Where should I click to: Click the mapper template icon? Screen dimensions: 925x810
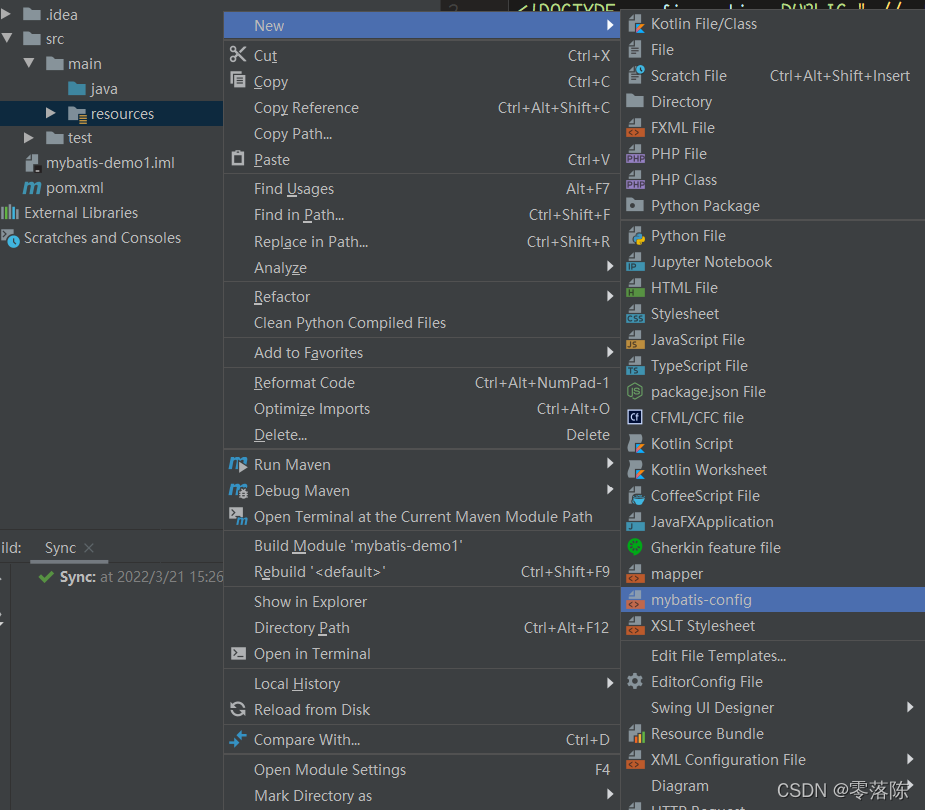pos(635,573)
